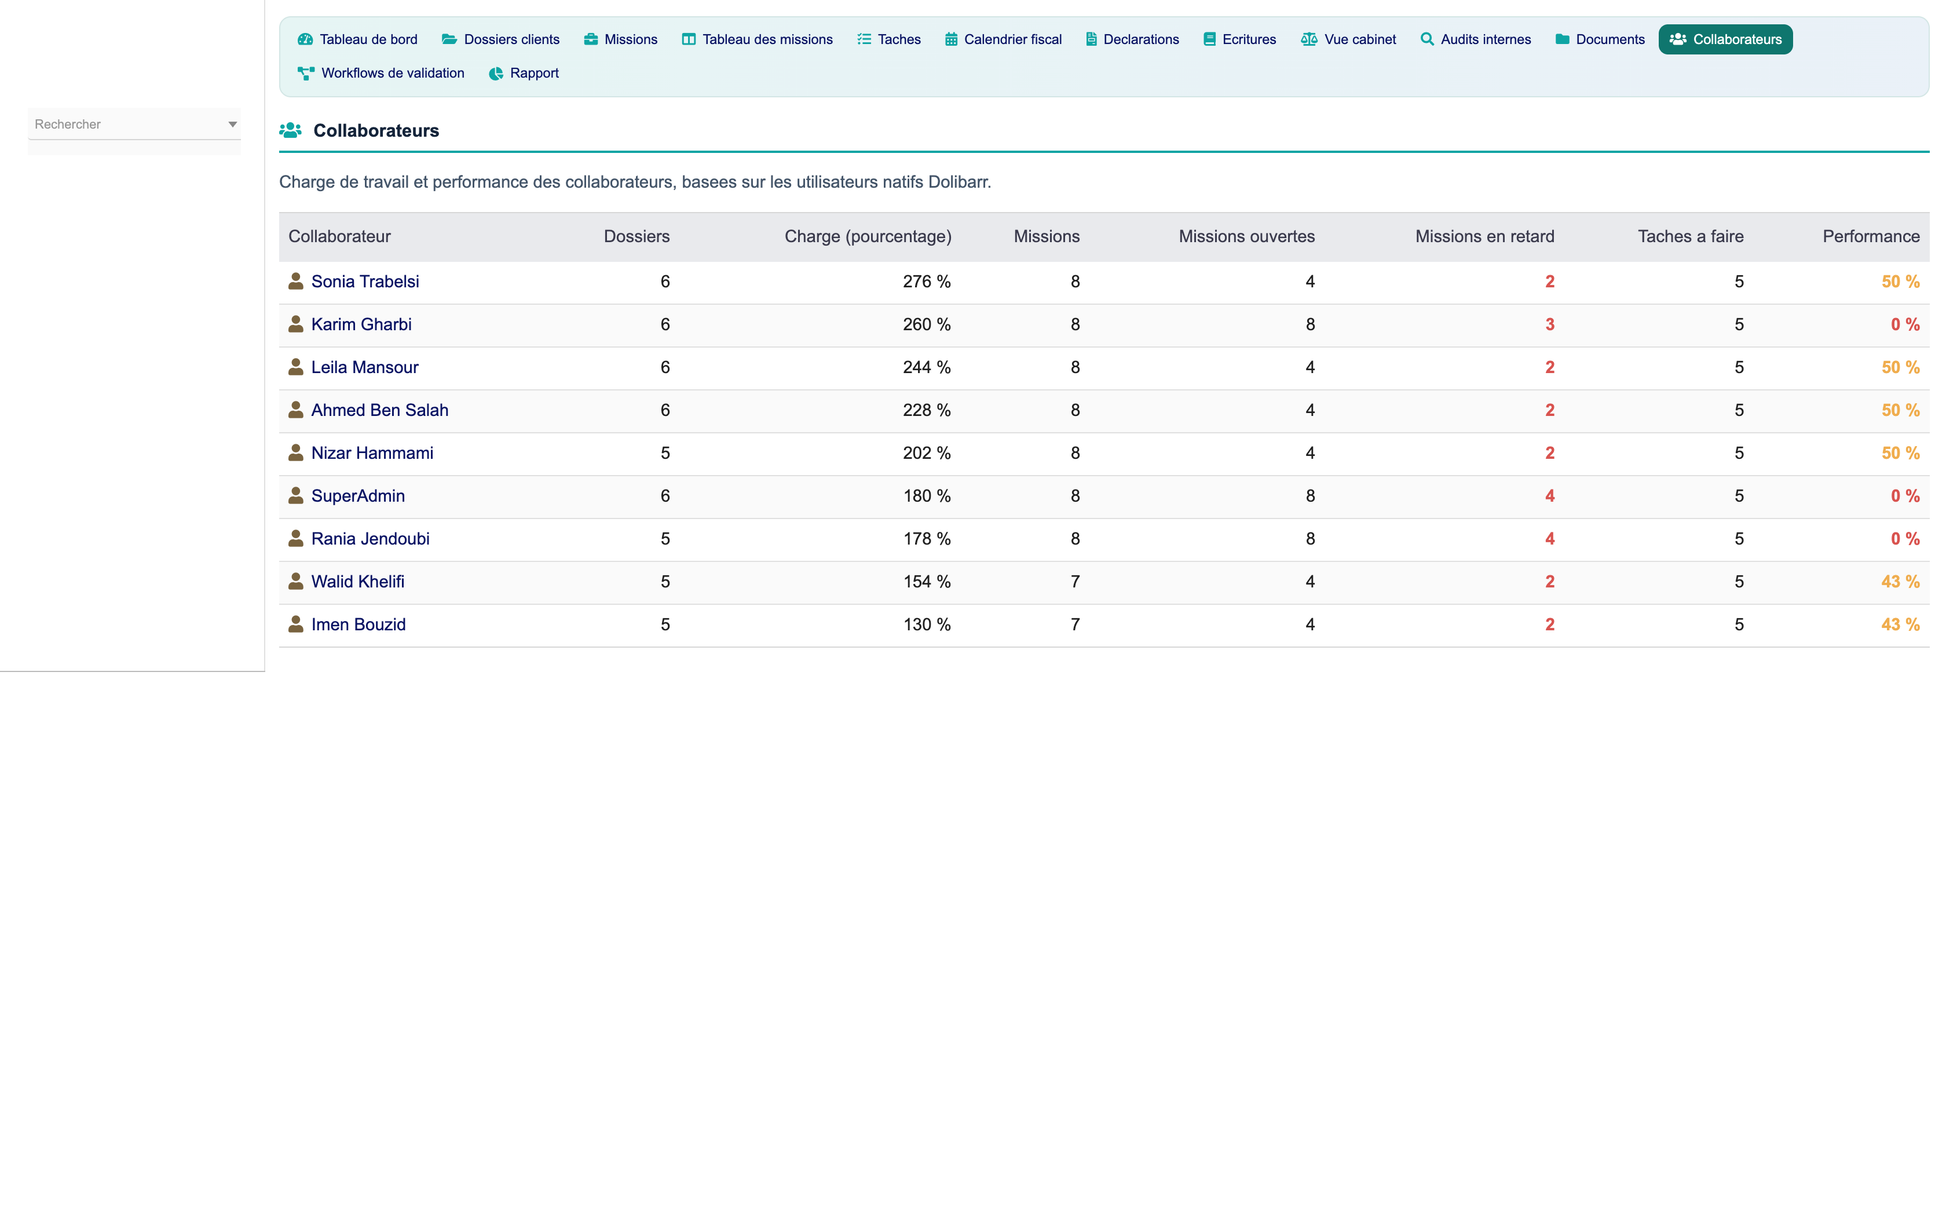Viewport: 1946px width, 1205px height.
Task: Click the user icon next to SuperAdmin
Action: 296,496
